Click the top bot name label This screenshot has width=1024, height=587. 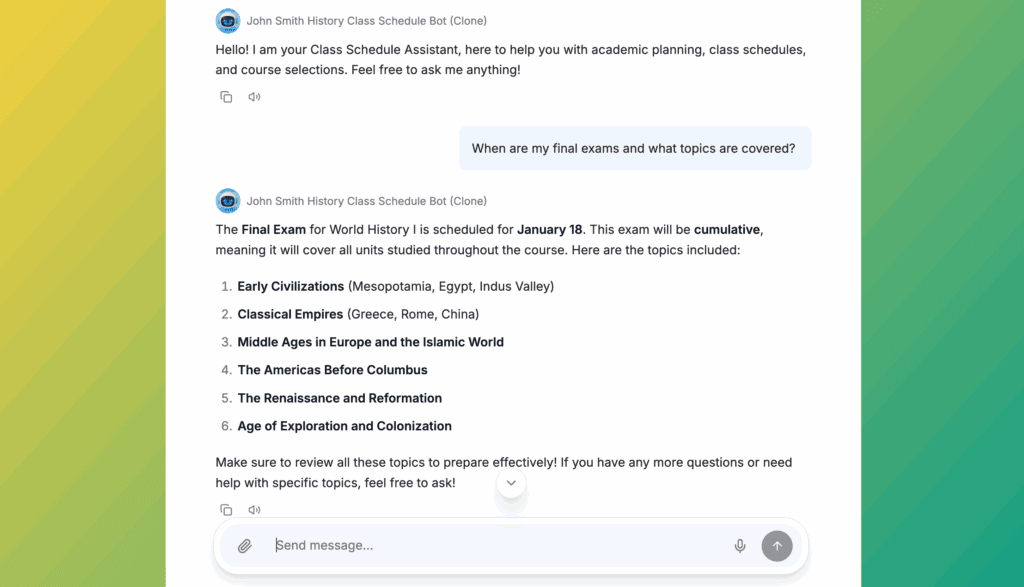(x=366, y=21)
